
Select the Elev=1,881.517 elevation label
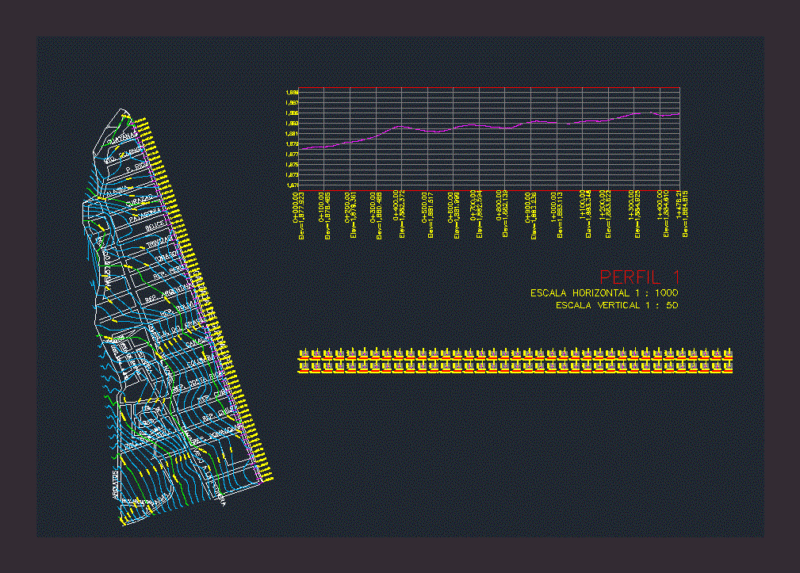[431, 215]
